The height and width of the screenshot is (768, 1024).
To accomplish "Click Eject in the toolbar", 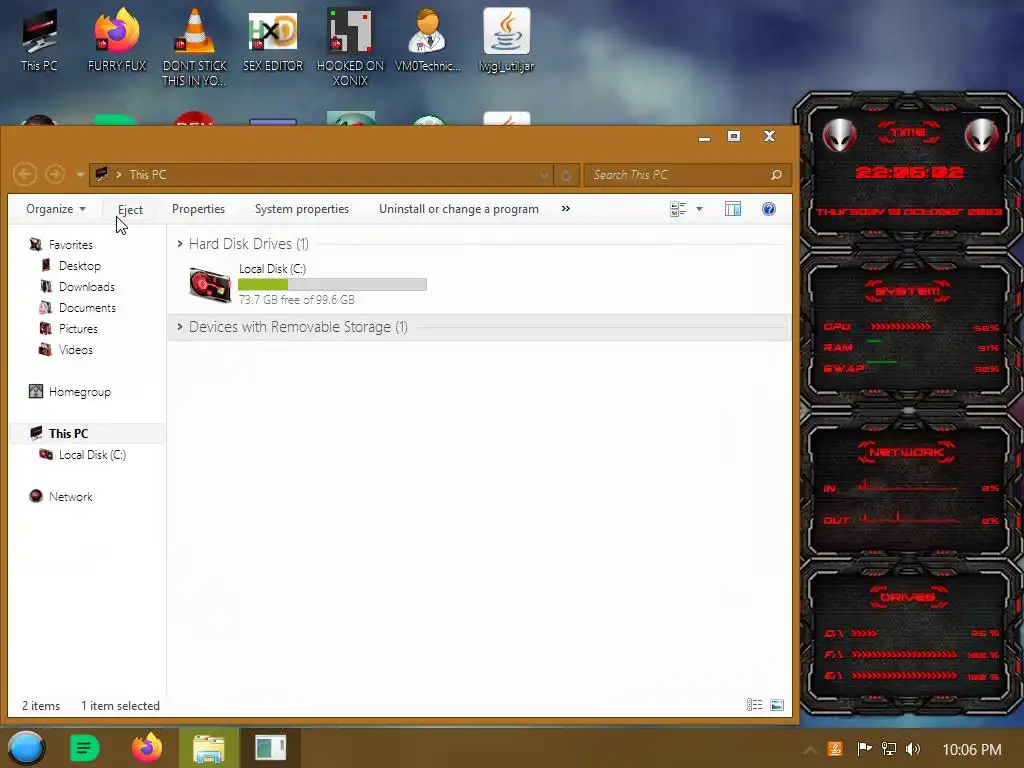I will tap(130, 210).
